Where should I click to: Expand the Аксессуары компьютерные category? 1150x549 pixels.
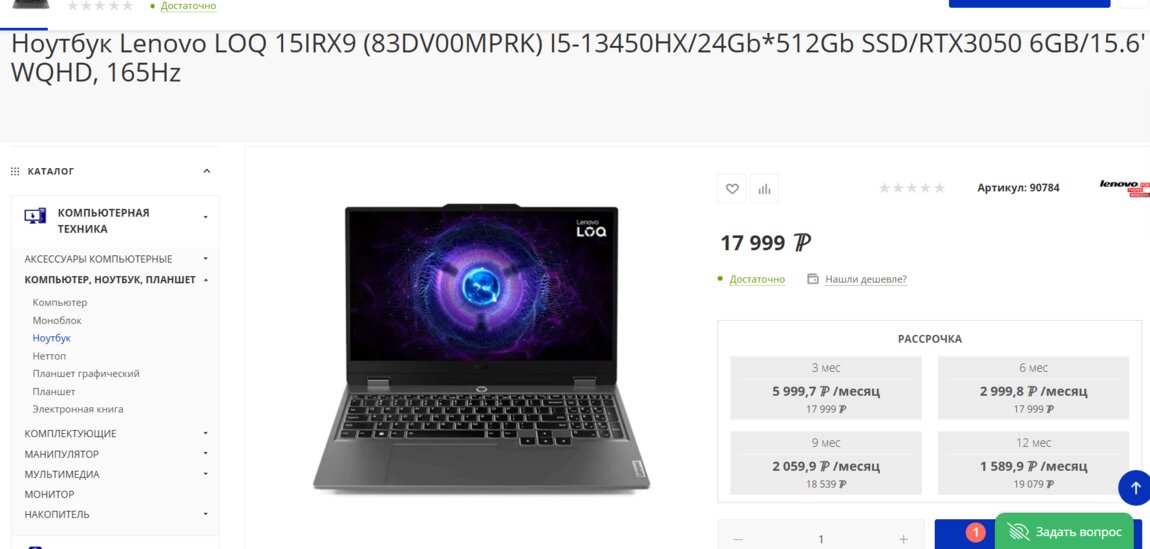(205, 259)
